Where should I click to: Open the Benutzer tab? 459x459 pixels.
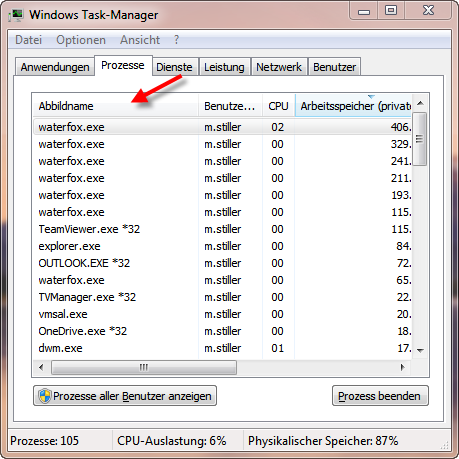(335, 67)
